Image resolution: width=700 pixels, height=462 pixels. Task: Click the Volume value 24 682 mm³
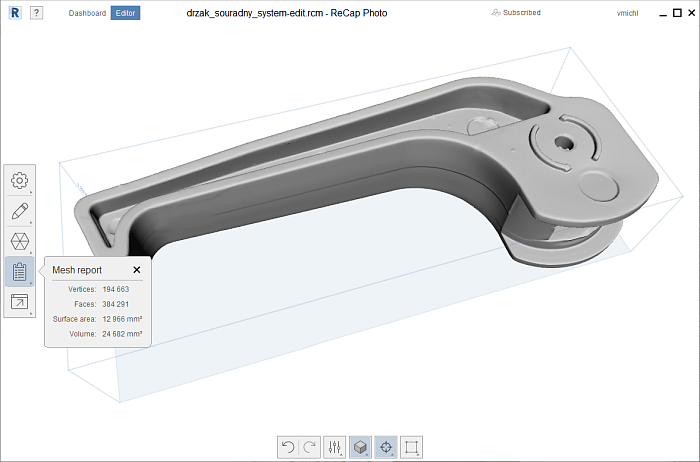[x=122, y=333]
